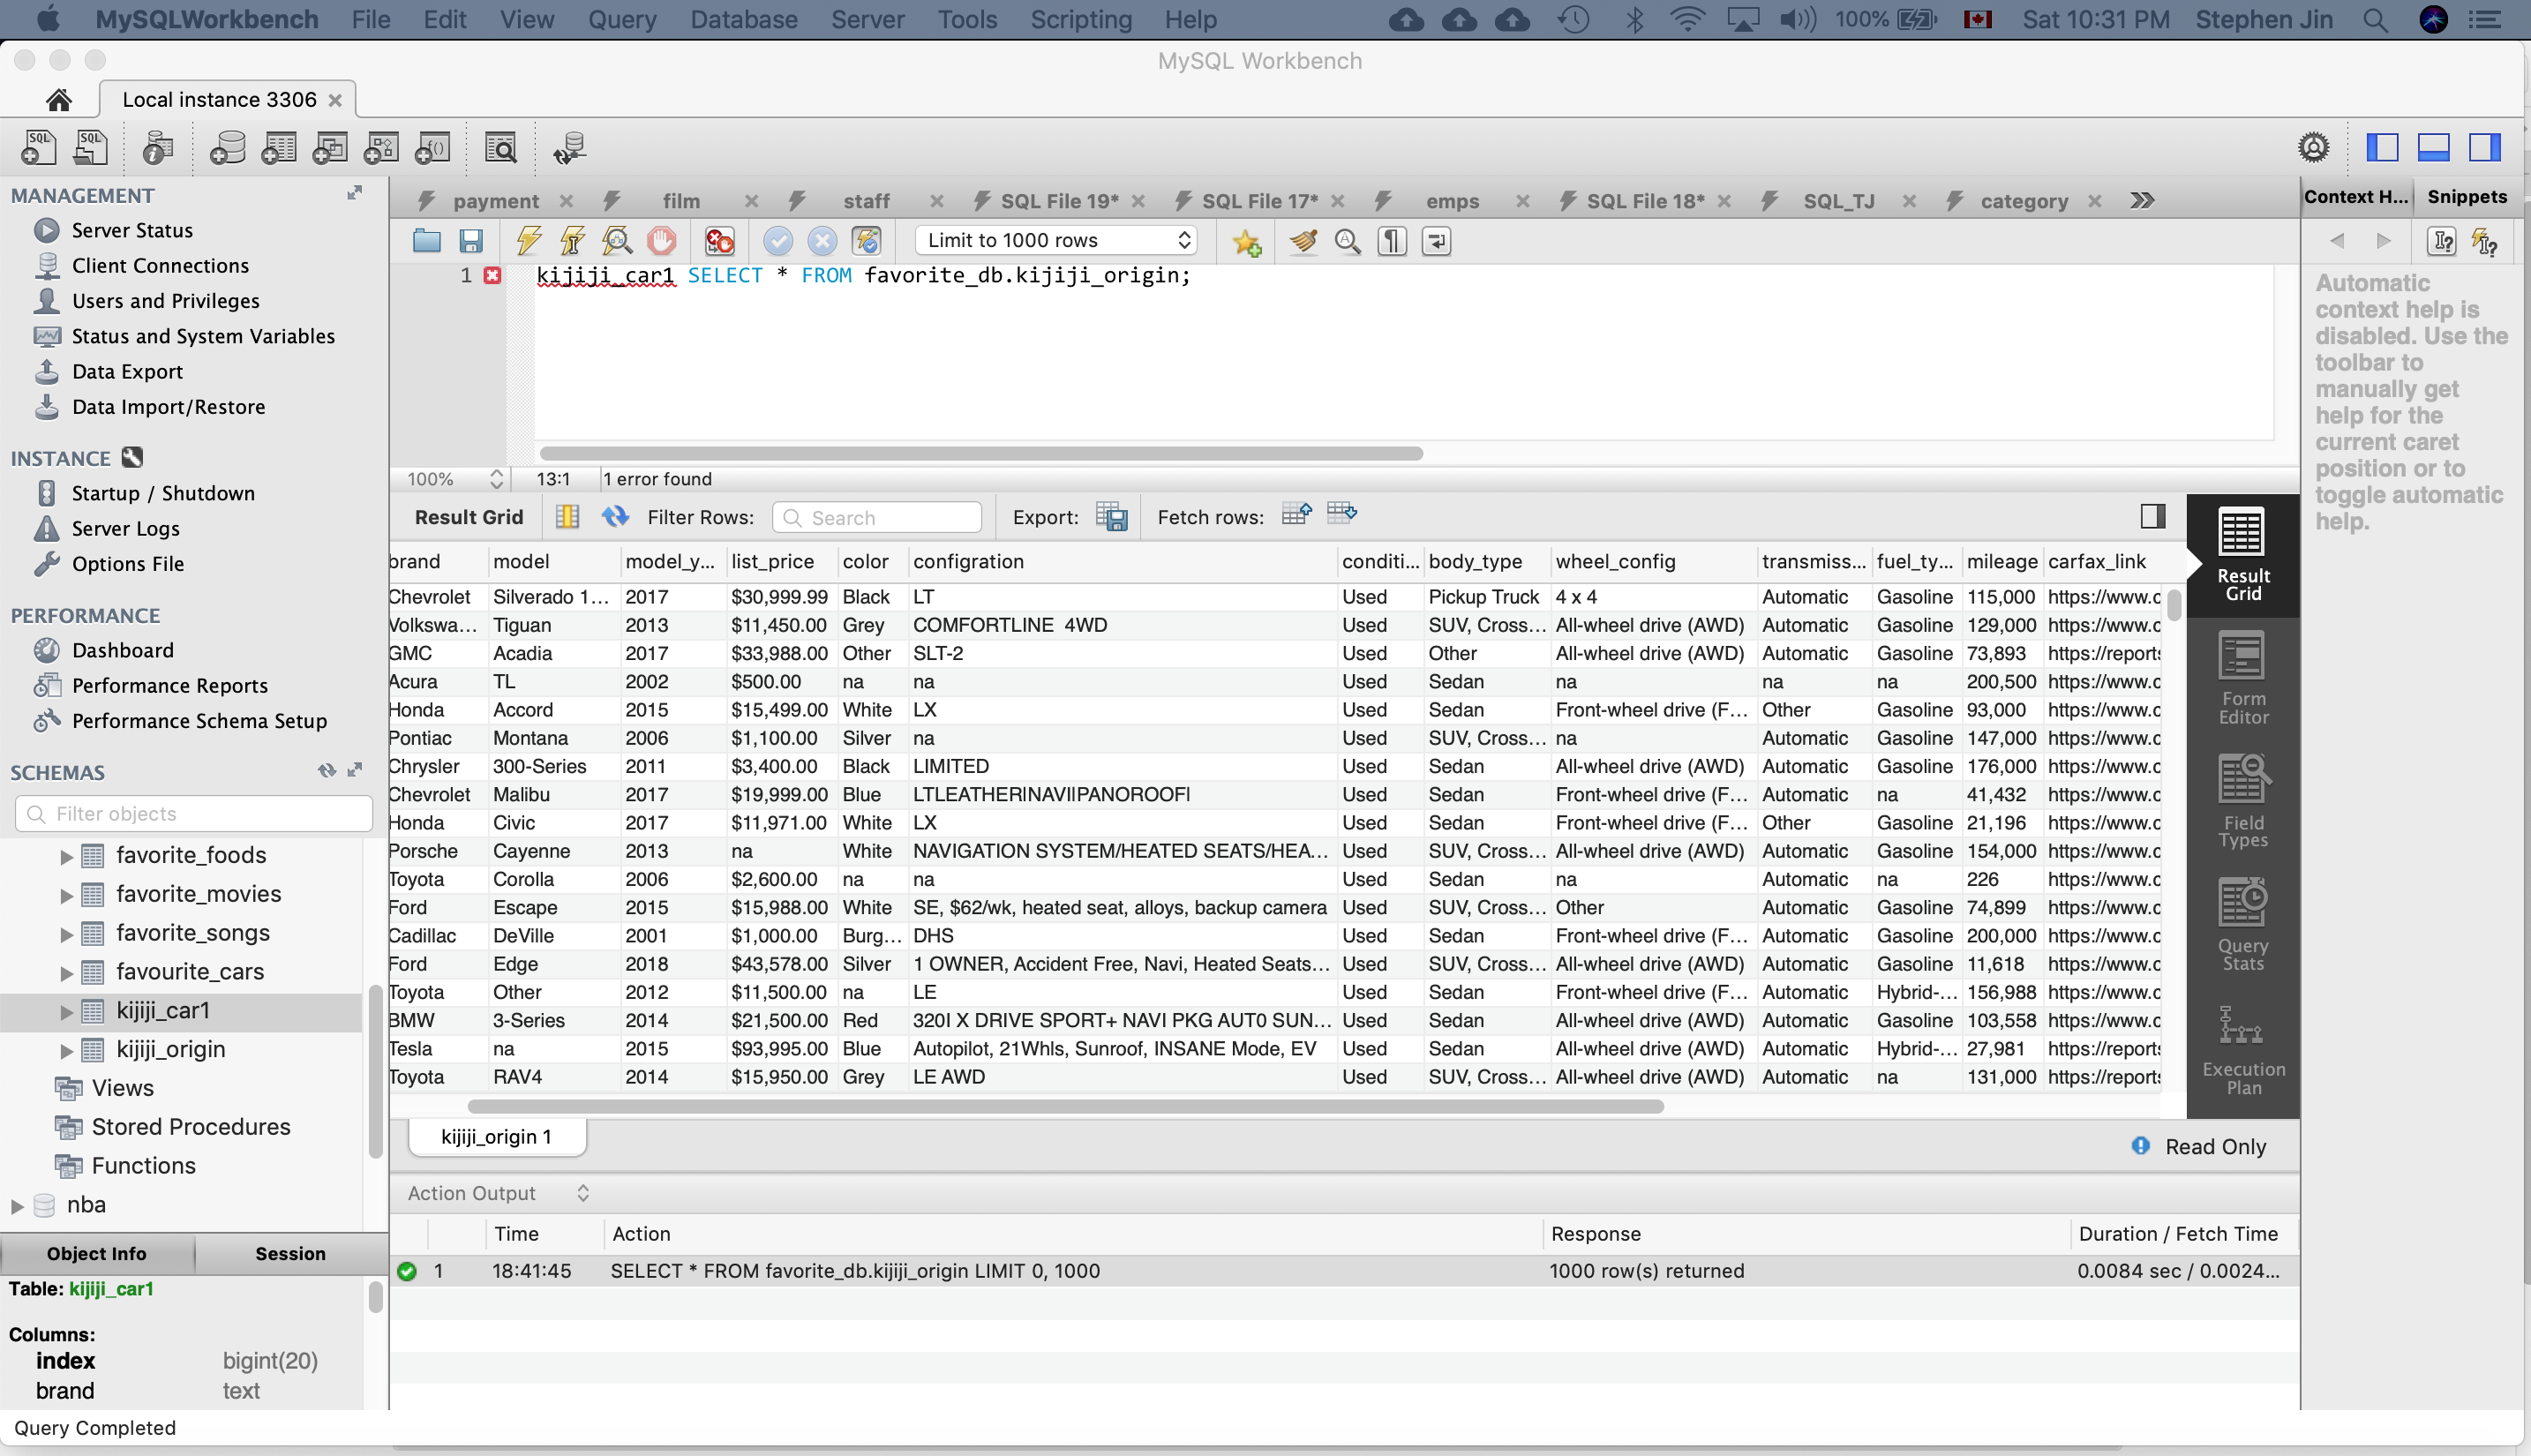Execute statement under cursor icon
The image size is (2531, 1456).
[573, 241]
